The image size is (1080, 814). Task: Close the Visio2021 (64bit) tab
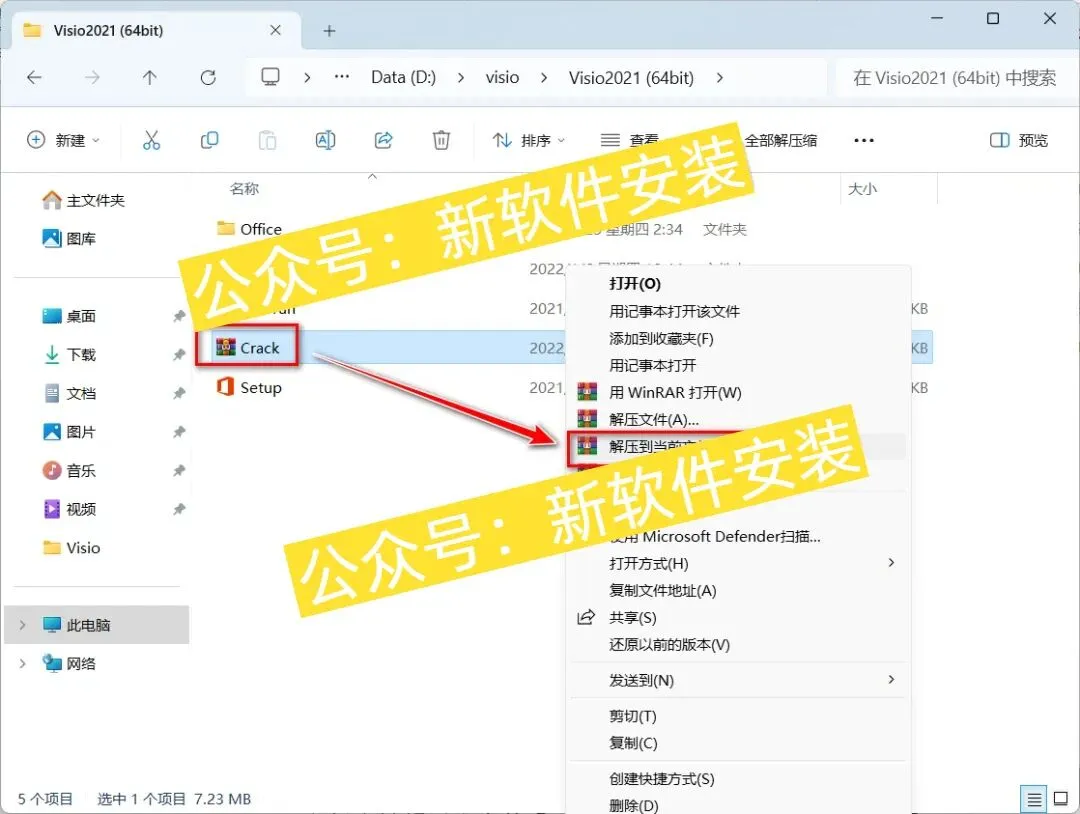pyautogui.click(x=275, y=30)
